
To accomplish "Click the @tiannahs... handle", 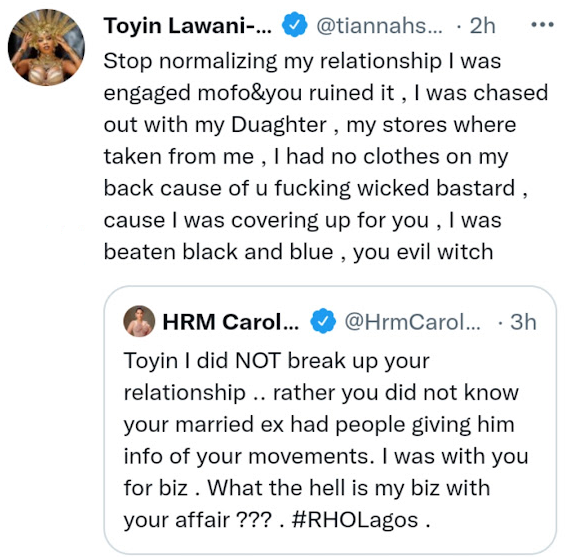I will pos(379,26).
